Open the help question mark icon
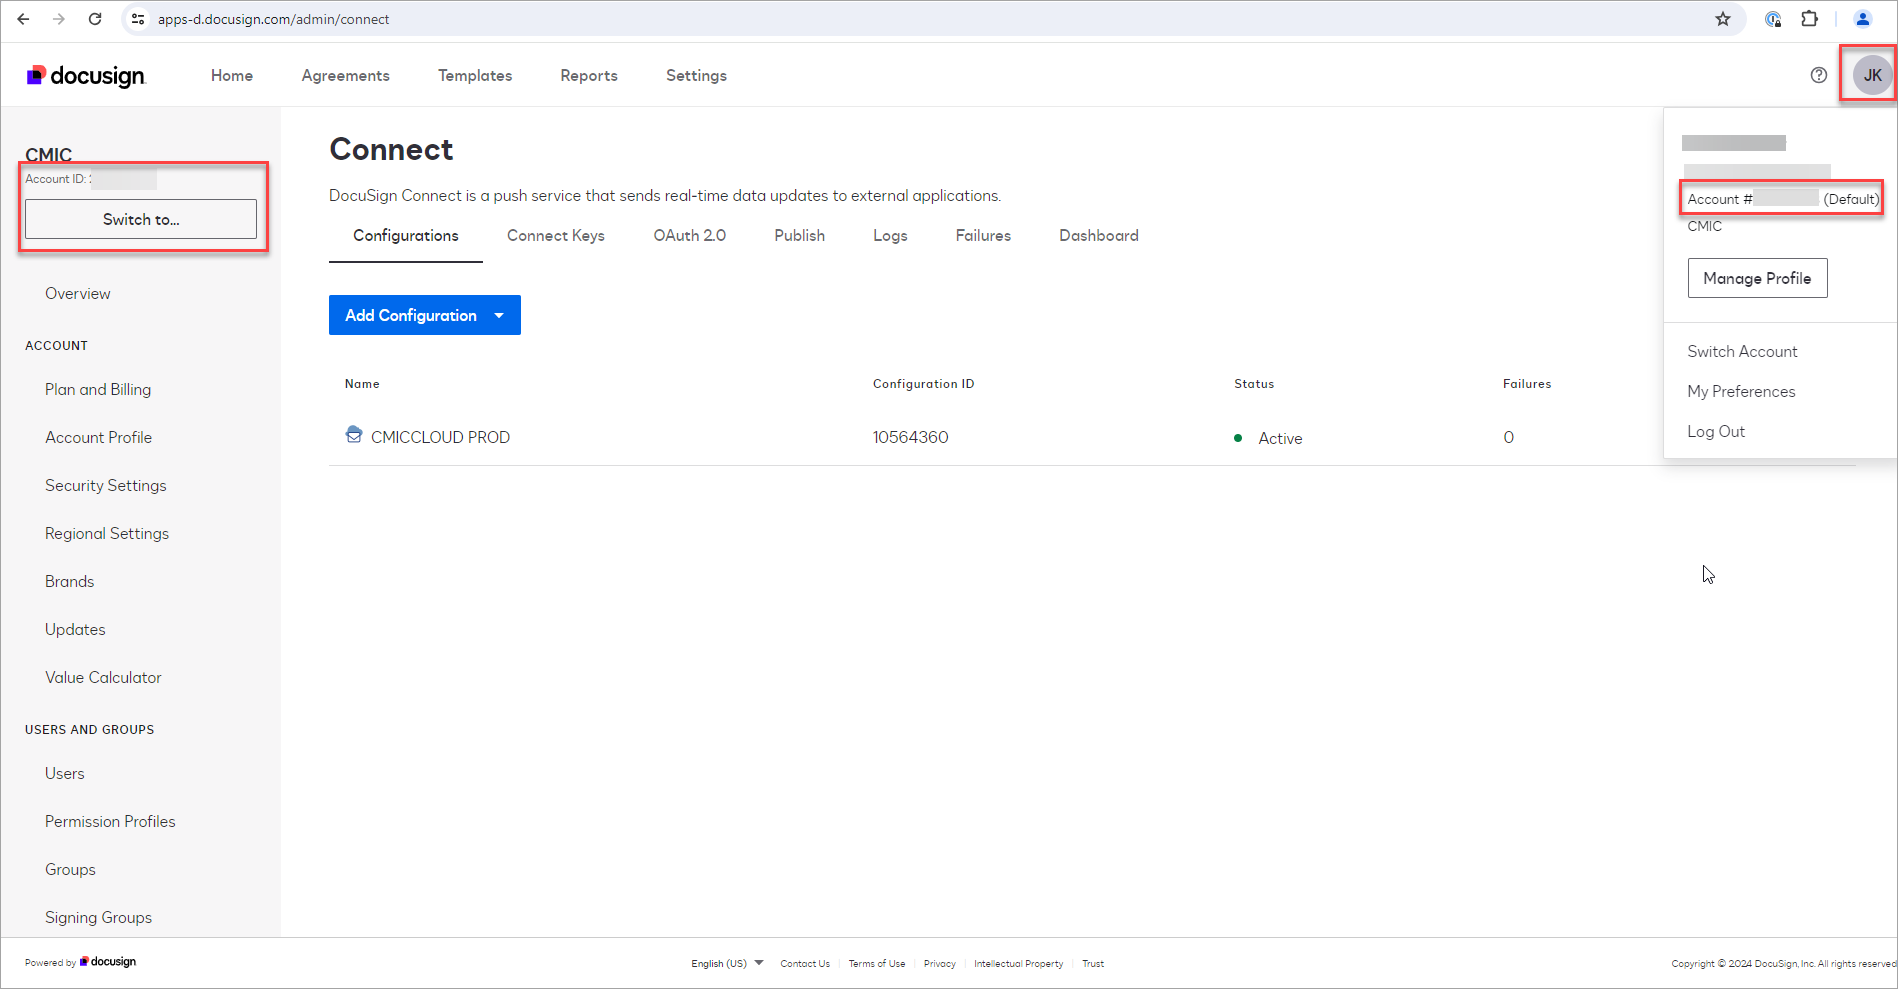 click(1819, 75)
